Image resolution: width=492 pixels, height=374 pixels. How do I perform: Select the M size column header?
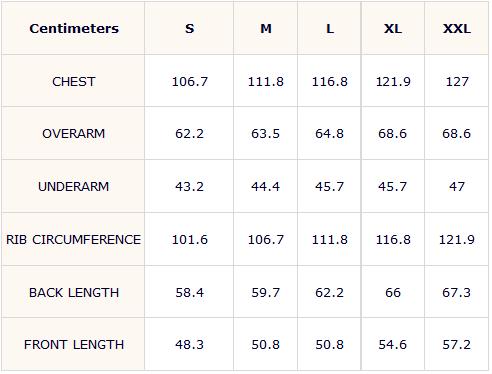266,29
